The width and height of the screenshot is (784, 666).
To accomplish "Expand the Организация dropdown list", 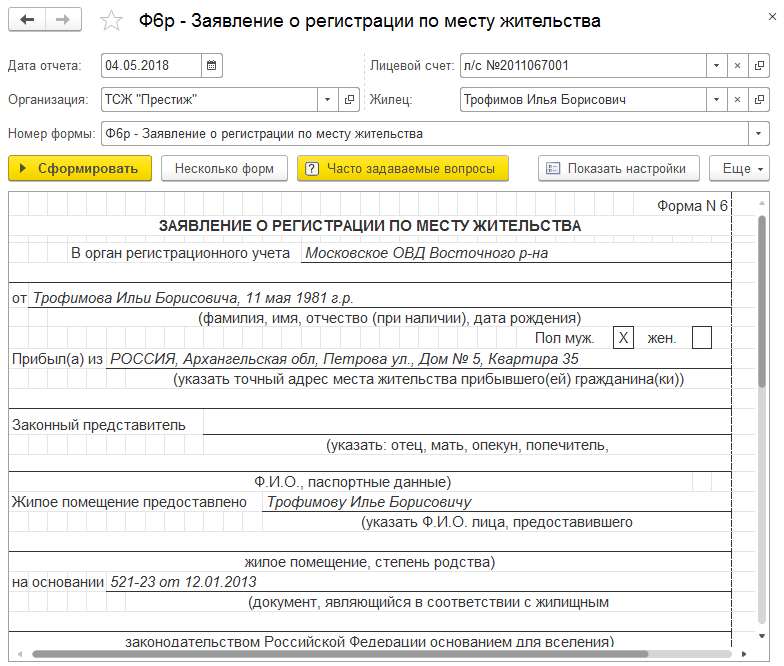I will click(x=328, y=100).
